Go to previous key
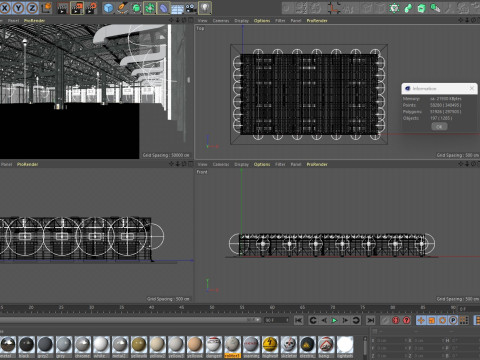Viewport: 480px width, 360px height. click(313, 320)
